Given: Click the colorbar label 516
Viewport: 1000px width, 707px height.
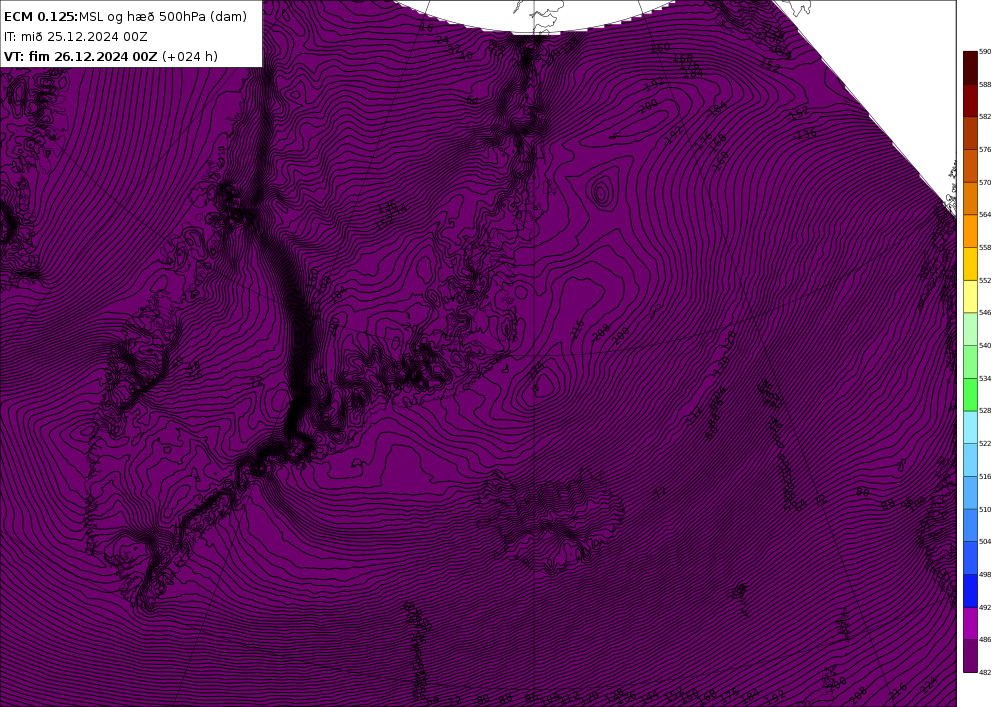Looking at the screenshot, I should point(985,476).
